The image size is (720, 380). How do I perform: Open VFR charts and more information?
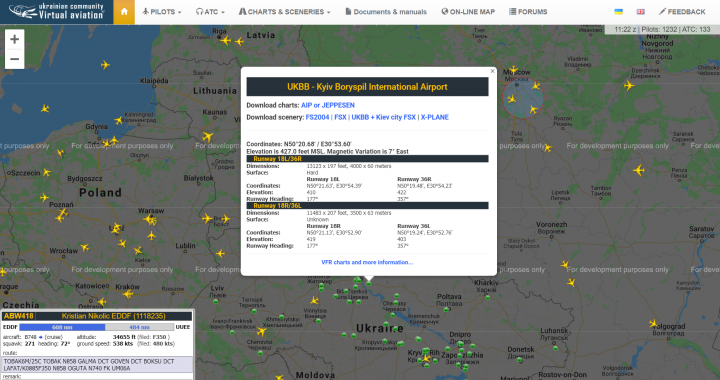pos(367,263)
